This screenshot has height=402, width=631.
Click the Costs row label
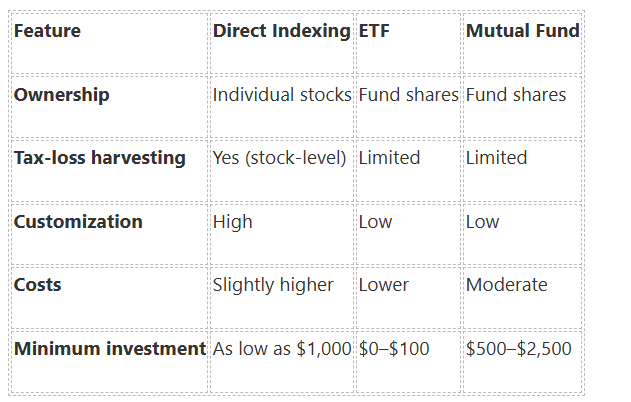click(38, 285)
